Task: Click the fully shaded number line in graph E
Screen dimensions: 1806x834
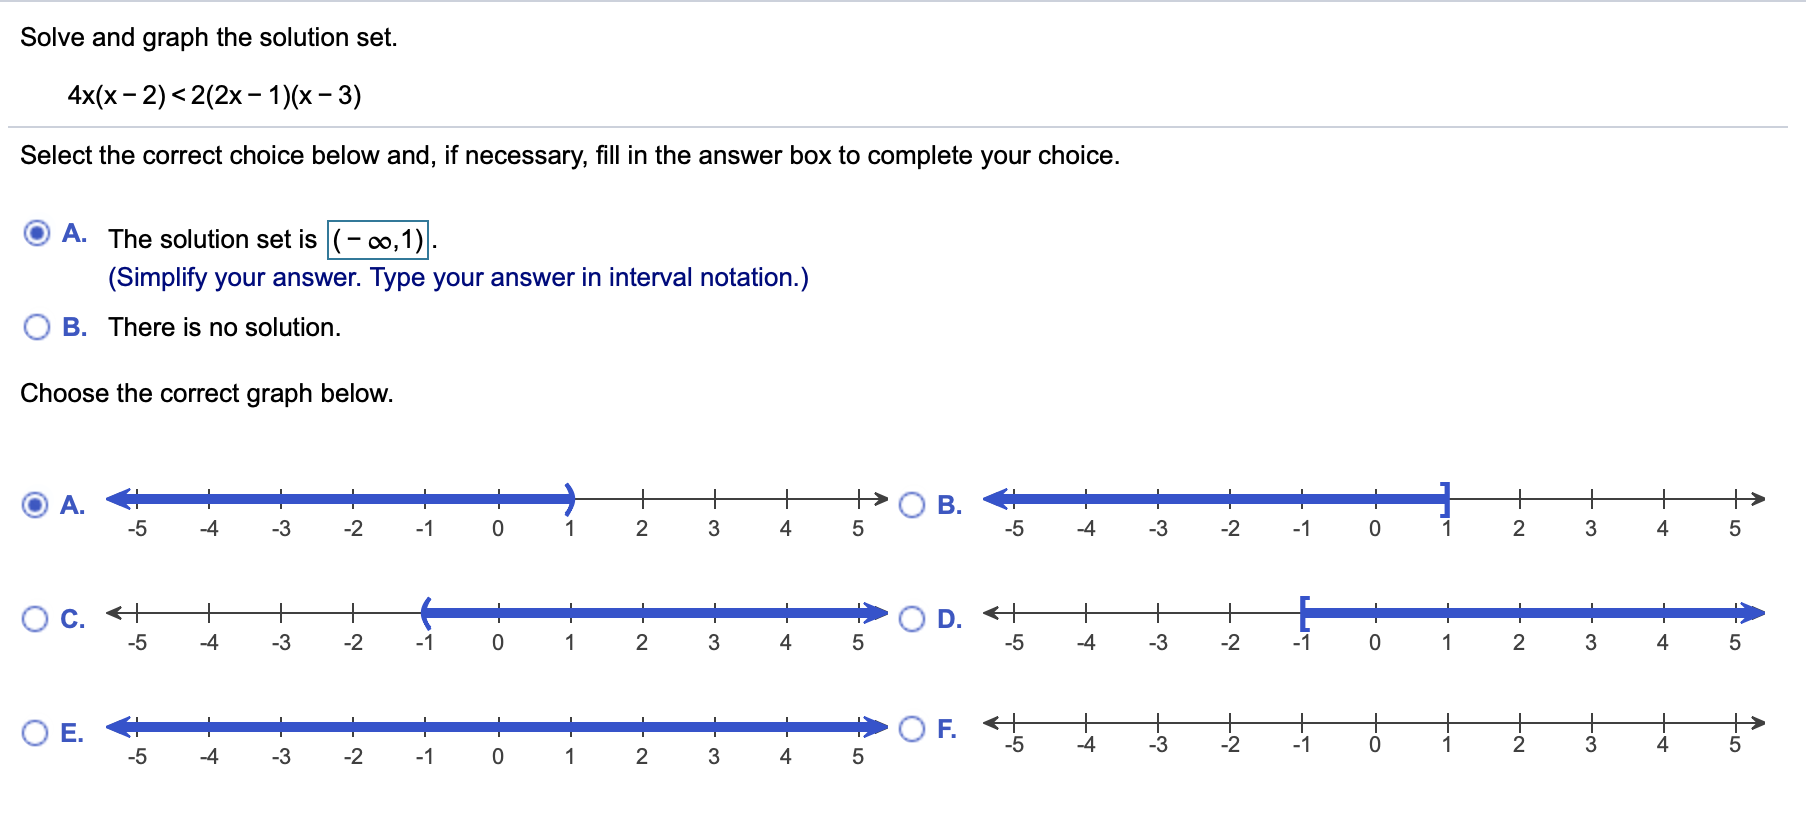Action: pos(497,726)
